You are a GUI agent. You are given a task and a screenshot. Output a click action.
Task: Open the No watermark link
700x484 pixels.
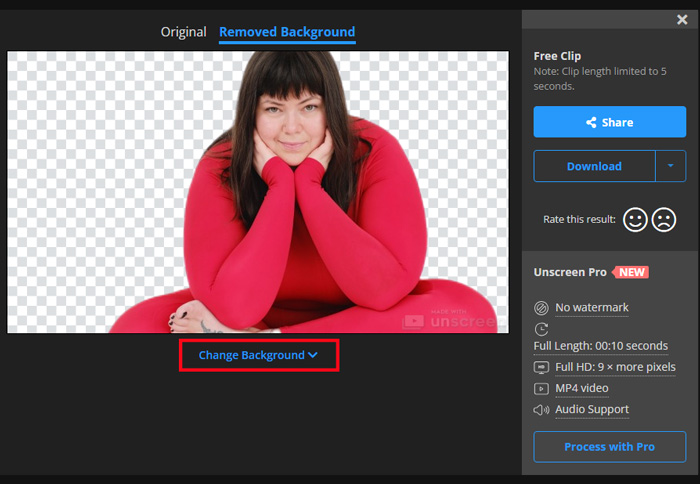pyautogui.click(x=592, y=307)
